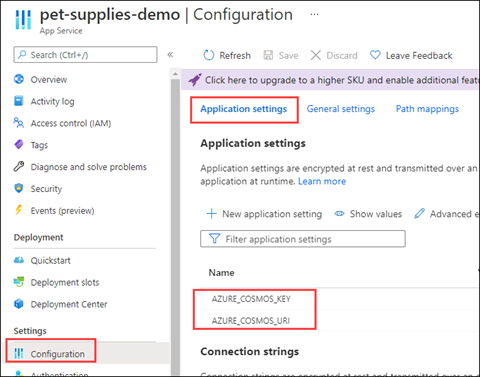Click the Leave Feedback heart icon
Viewport: 480px width, 377px height.
click(375, 55)
